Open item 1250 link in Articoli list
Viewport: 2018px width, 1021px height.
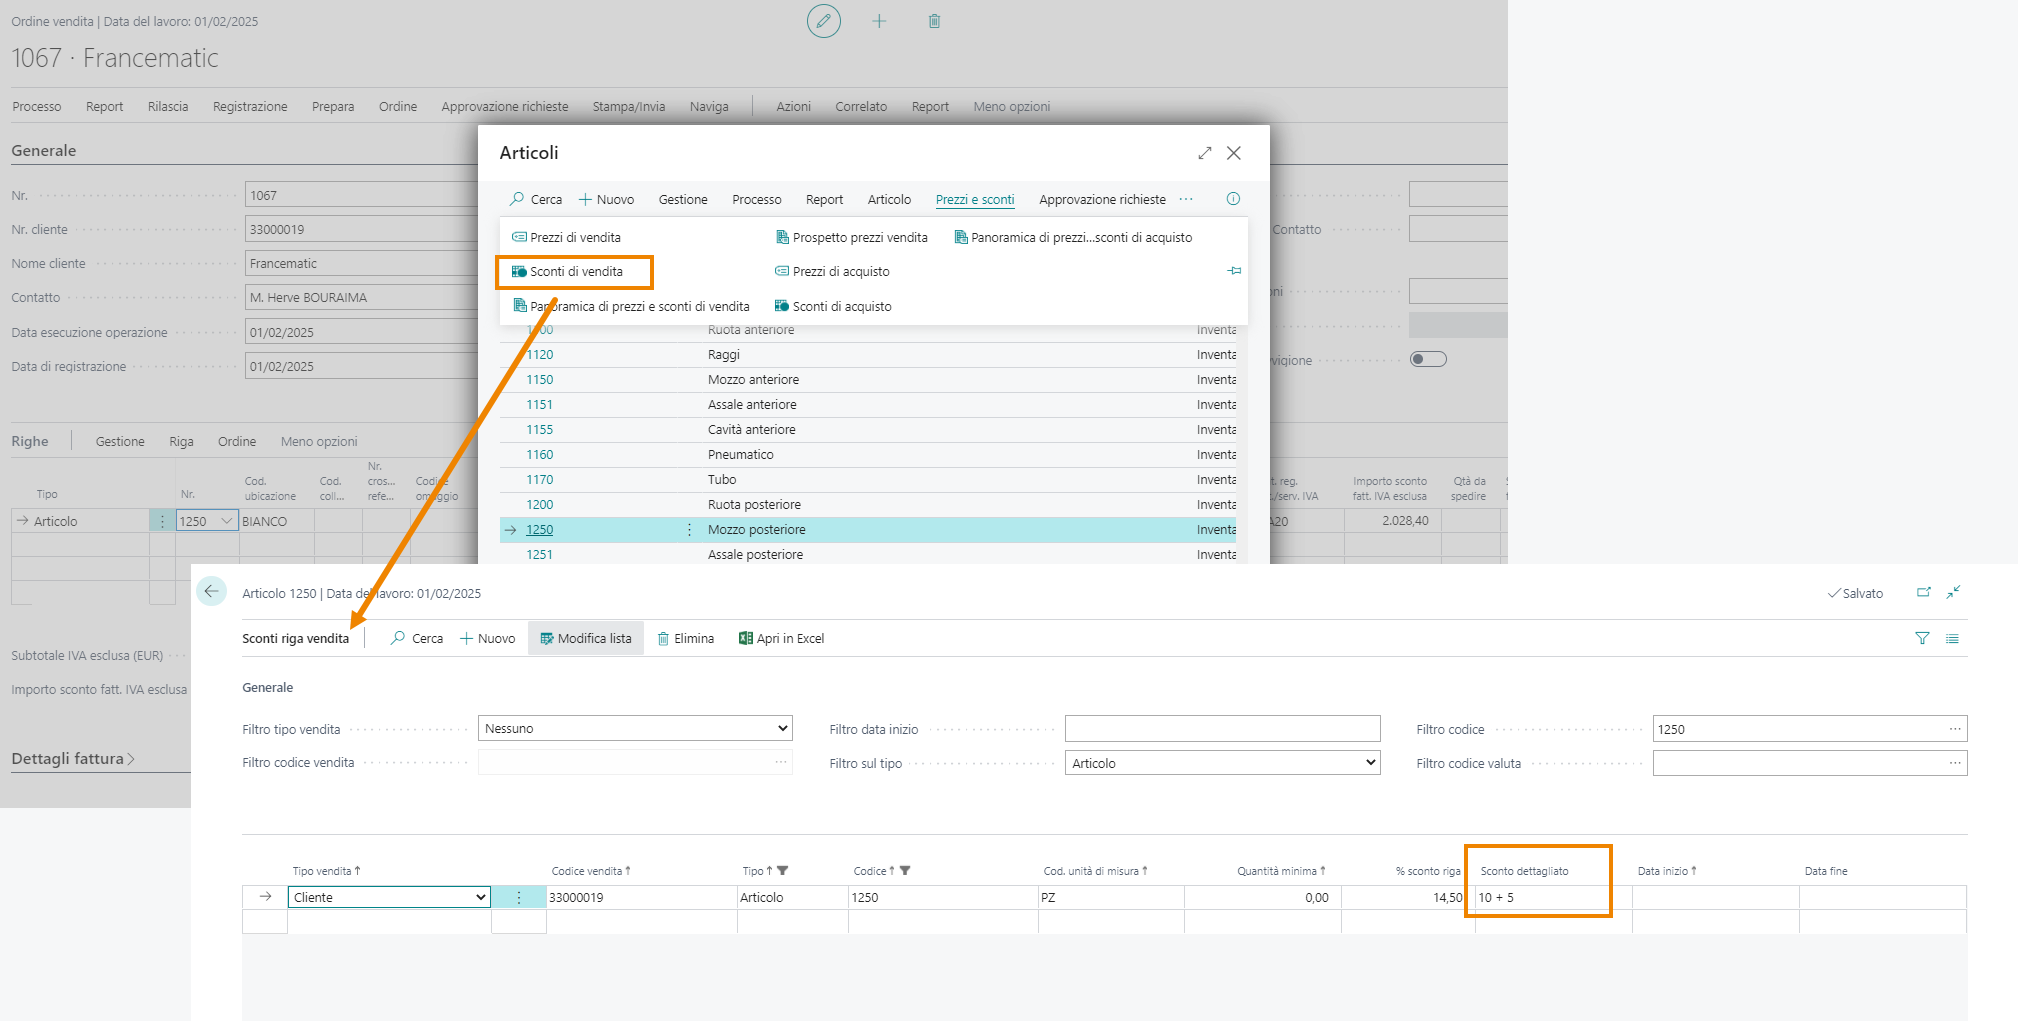click(x=539, y=530)
